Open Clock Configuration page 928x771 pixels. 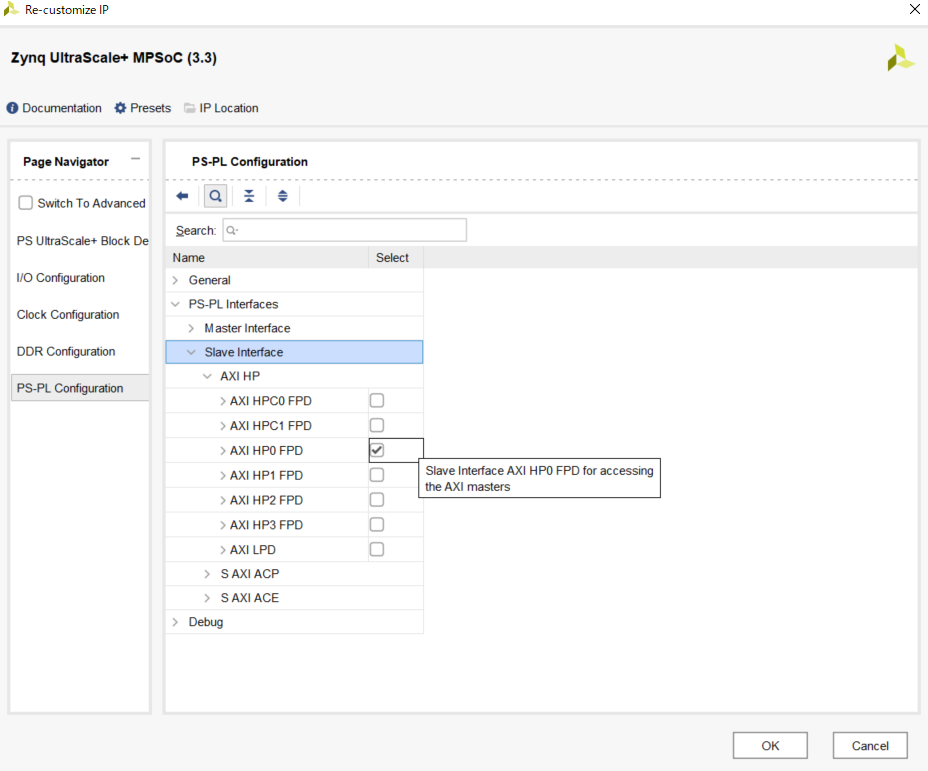[67, 315]
